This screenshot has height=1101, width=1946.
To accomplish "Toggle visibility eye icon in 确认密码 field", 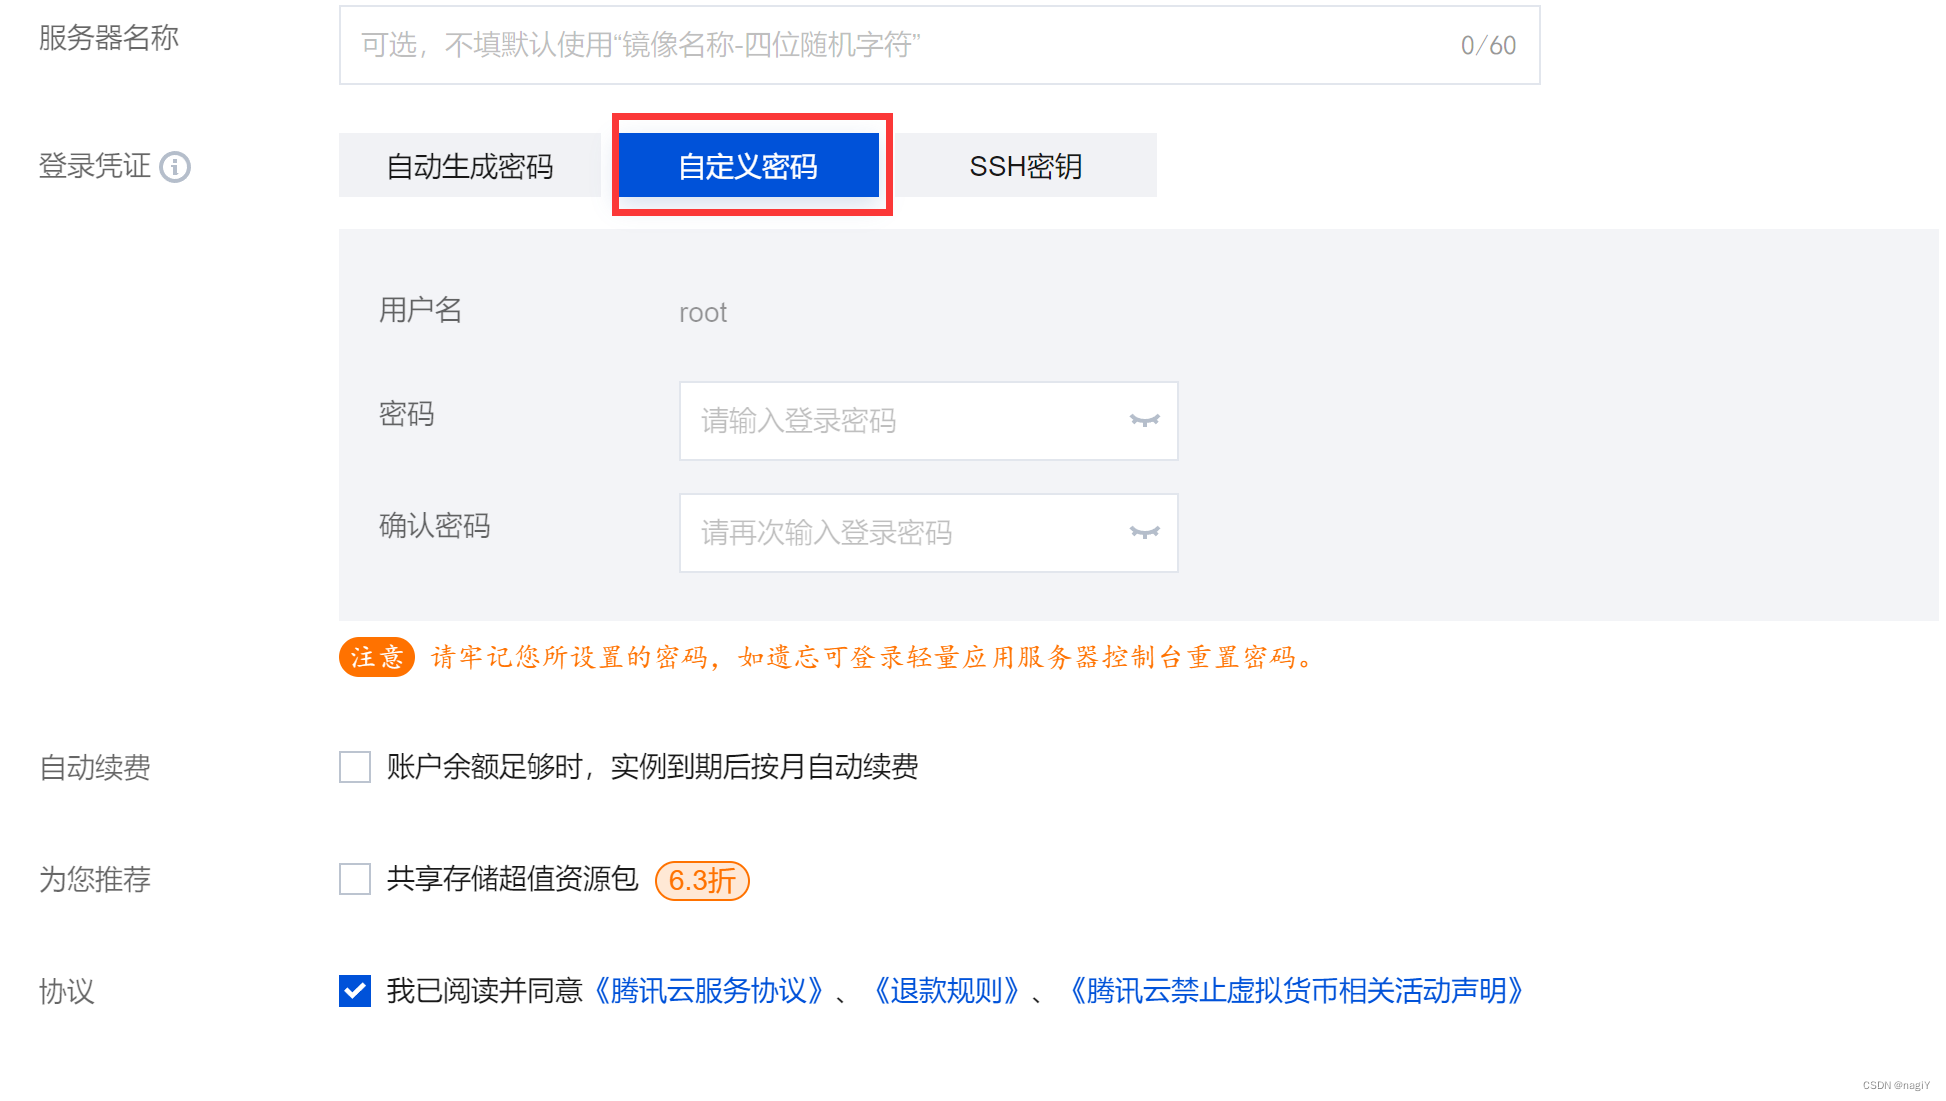I will tap(1144, 532).
